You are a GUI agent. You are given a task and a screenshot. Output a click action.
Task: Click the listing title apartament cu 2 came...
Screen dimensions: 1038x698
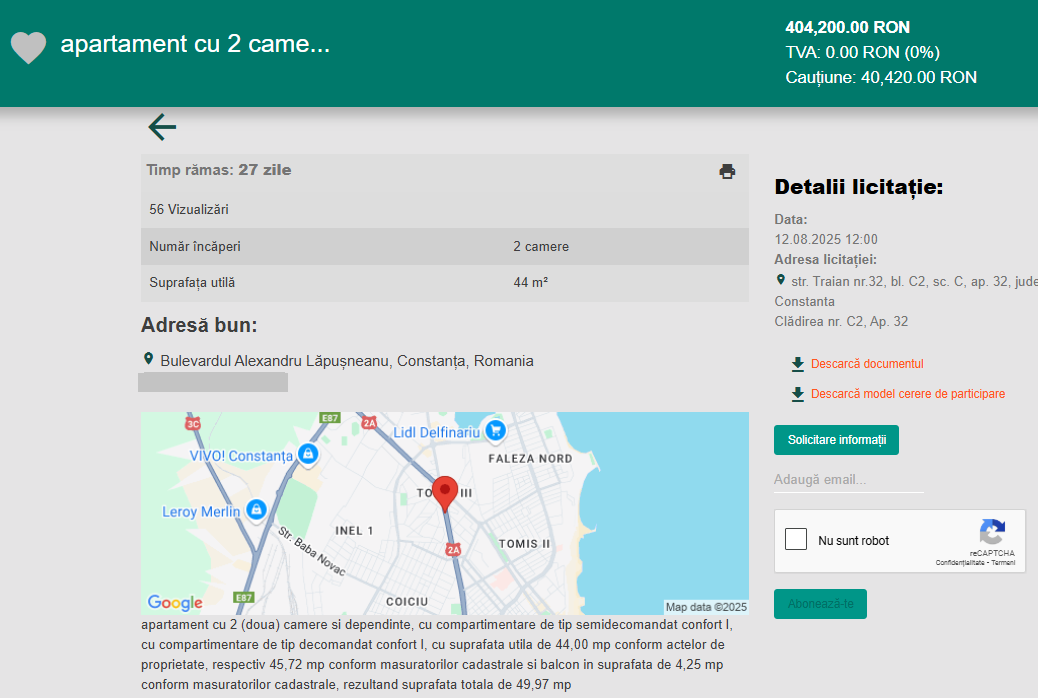coord(195,44)
